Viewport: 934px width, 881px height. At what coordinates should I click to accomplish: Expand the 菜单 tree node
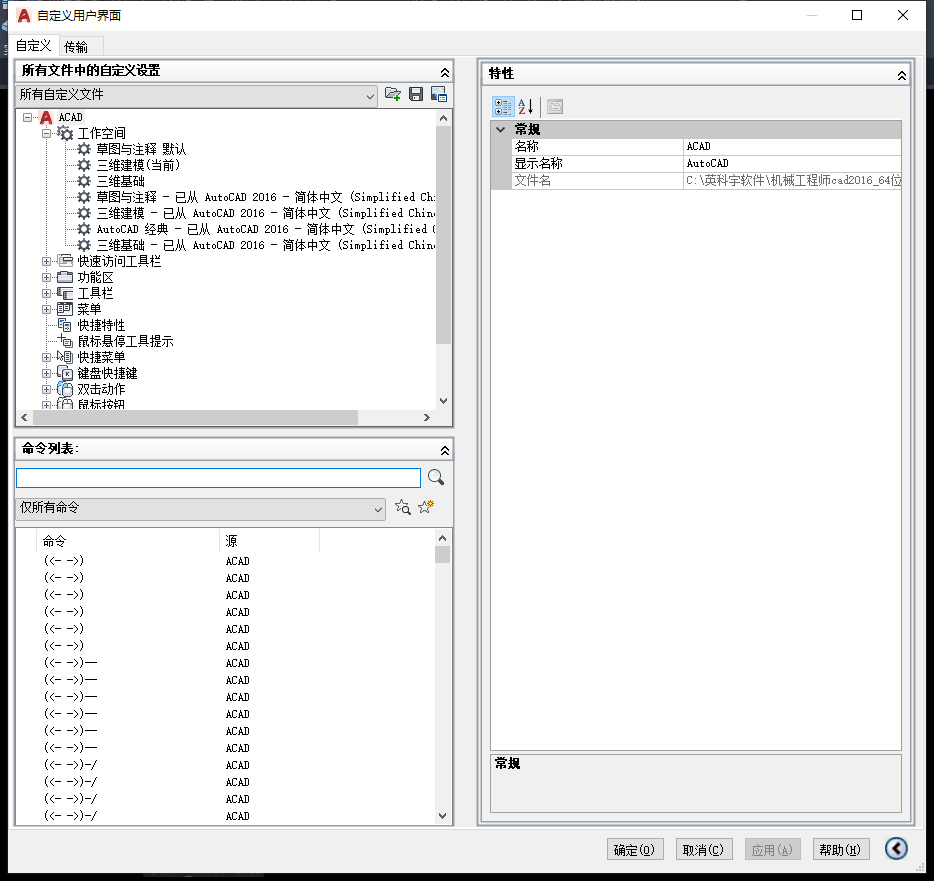(x=46, y=309)
